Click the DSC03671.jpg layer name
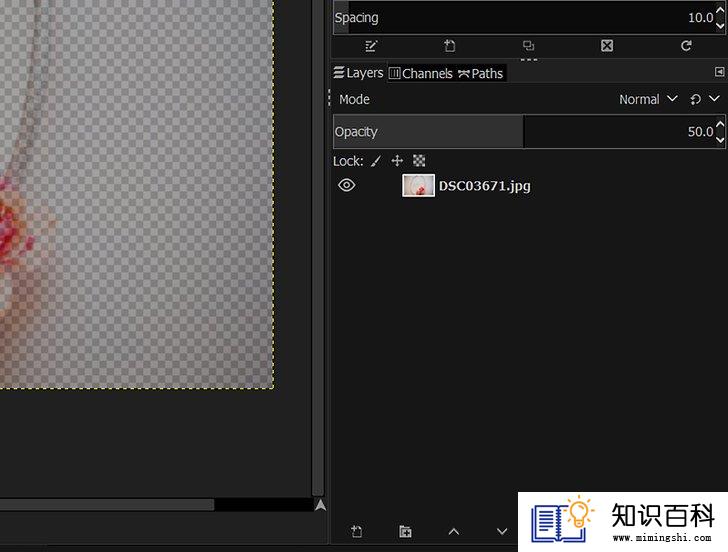This screenshot has height=552, width=728. click(x=485, y=186)
